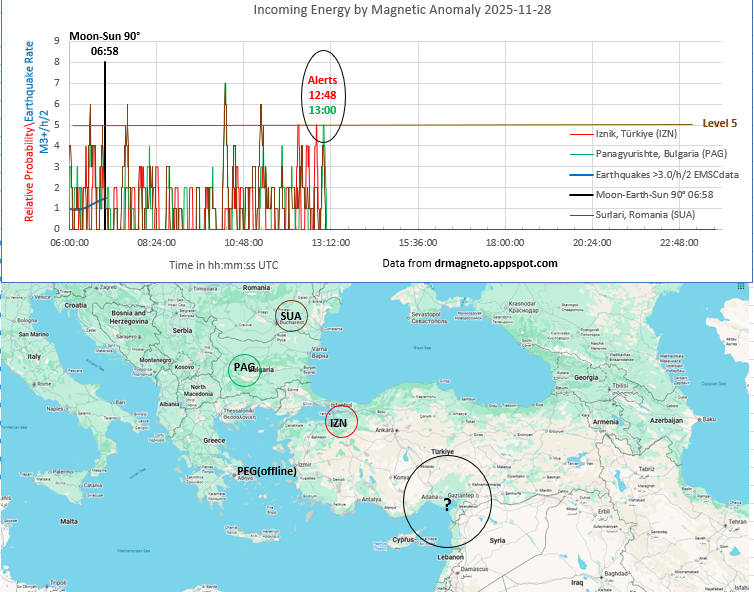Click the 'Türkiye' country label
Viewport: 754px width, 592px height.
coord(442,452)
